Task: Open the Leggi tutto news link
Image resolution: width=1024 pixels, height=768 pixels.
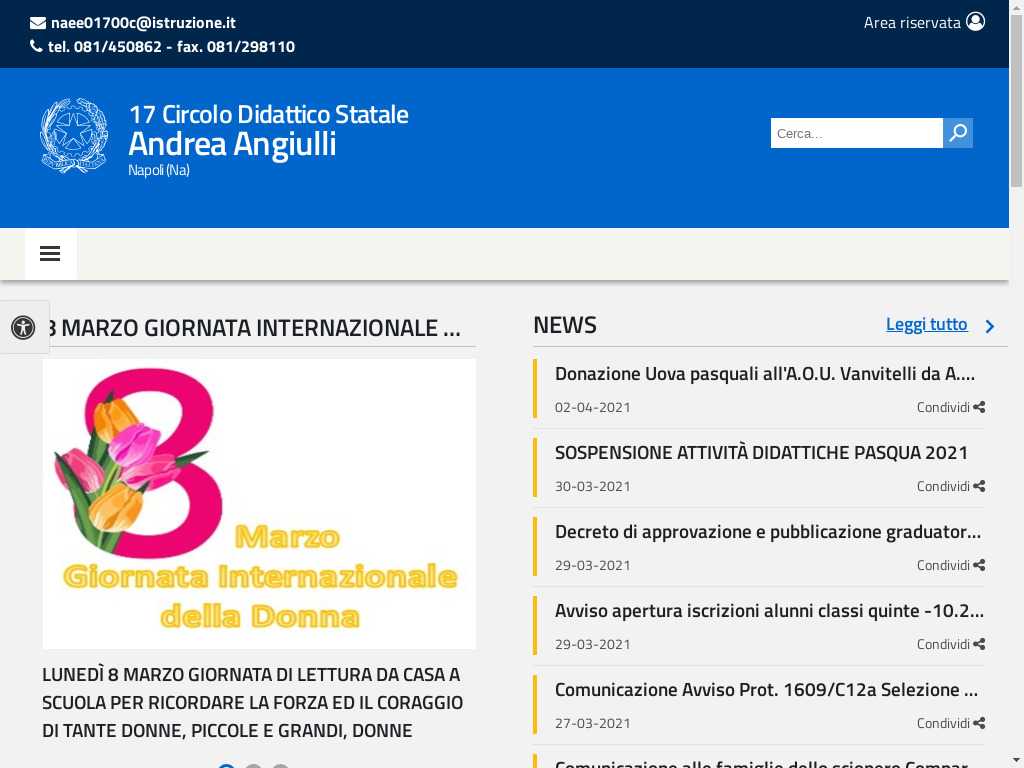Action: (x=926, y=324)
